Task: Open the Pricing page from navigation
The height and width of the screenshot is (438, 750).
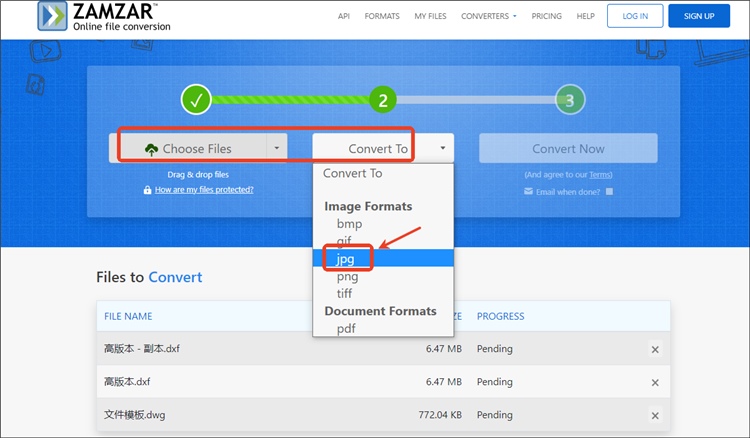Action: pos(546,17)
